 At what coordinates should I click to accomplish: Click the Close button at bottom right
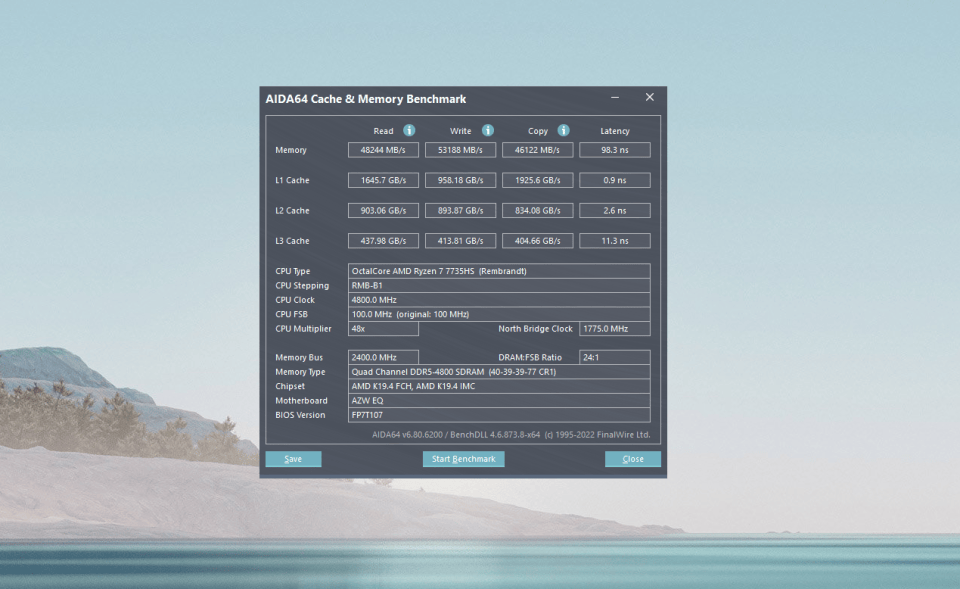pos(632,459)
